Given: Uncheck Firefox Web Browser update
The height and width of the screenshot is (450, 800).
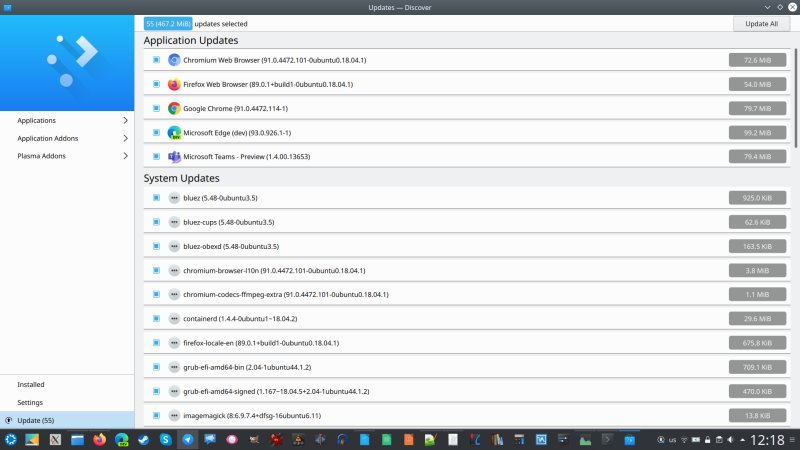Looking at the screenshot, I should (156, 84).
